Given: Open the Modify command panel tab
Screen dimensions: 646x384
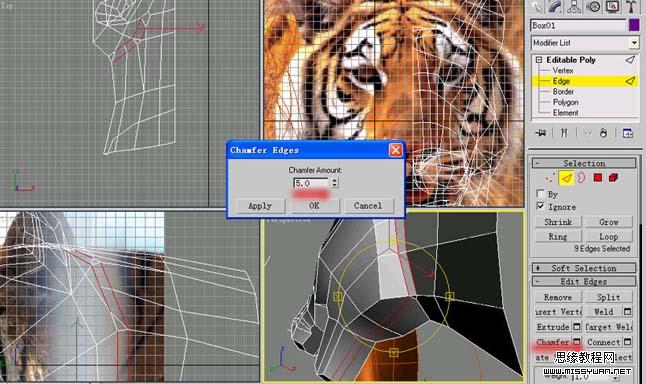Looking at the screenshot, I should pyautogui.click(x=556, y=6).
